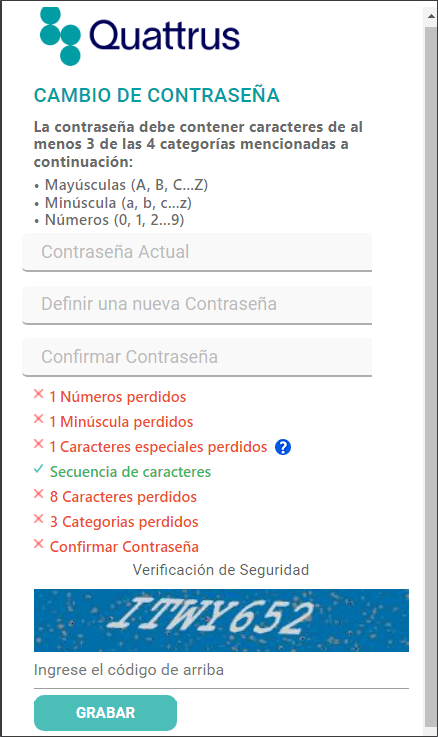Click the Verificación de Seguridad label
This screenshot has width=438, height=737.
(x=221, y=570)
